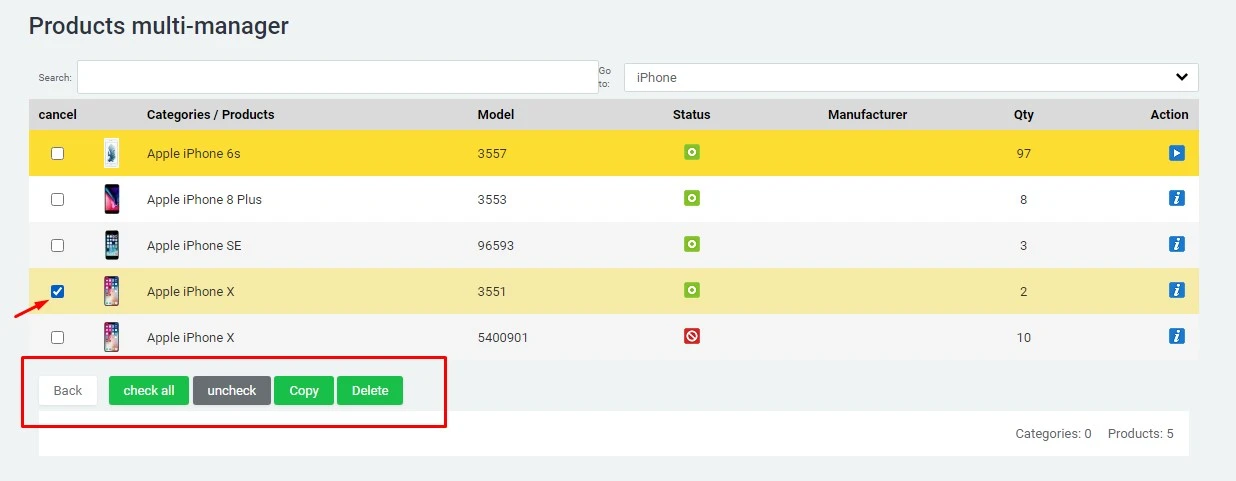Click Apple iPhone 6s product thumbnail

click(112, 153)
